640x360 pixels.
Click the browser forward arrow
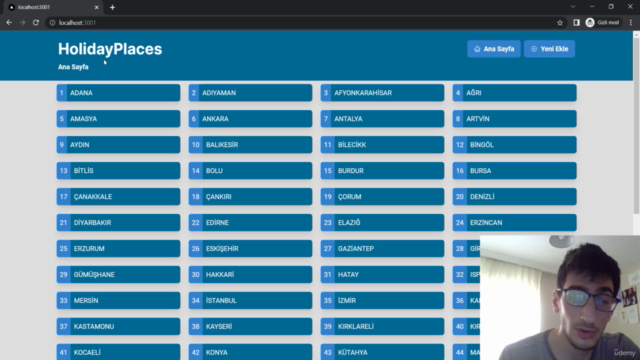tap(22, 22)
